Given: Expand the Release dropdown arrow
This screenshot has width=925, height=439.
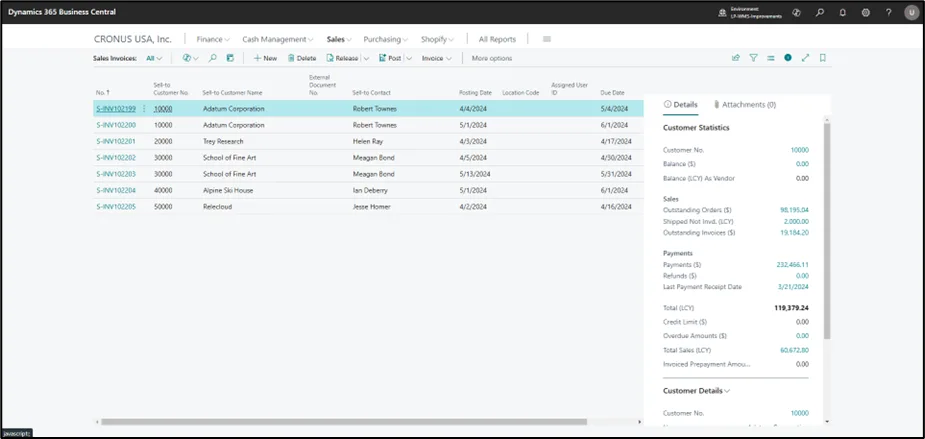Looking at the screenshot, I should tap(366, 58).
